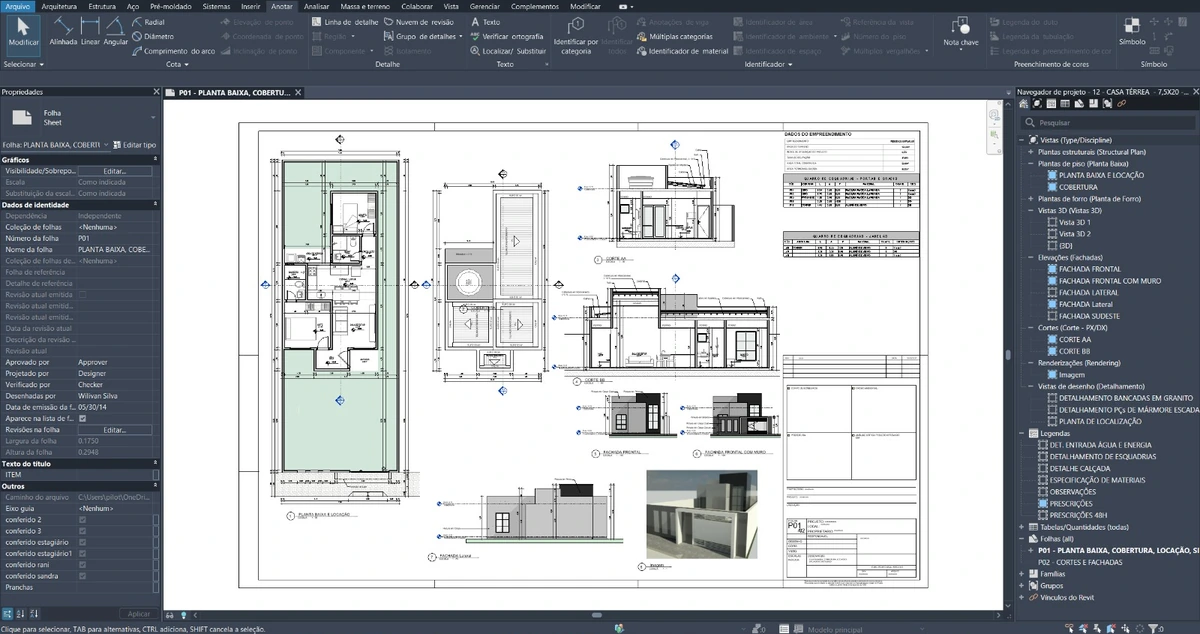Collapse the Vistas (Type/Discipline) tree node
The image size is (1200, 634).
pyautogui.click(x=1021, y=140)
